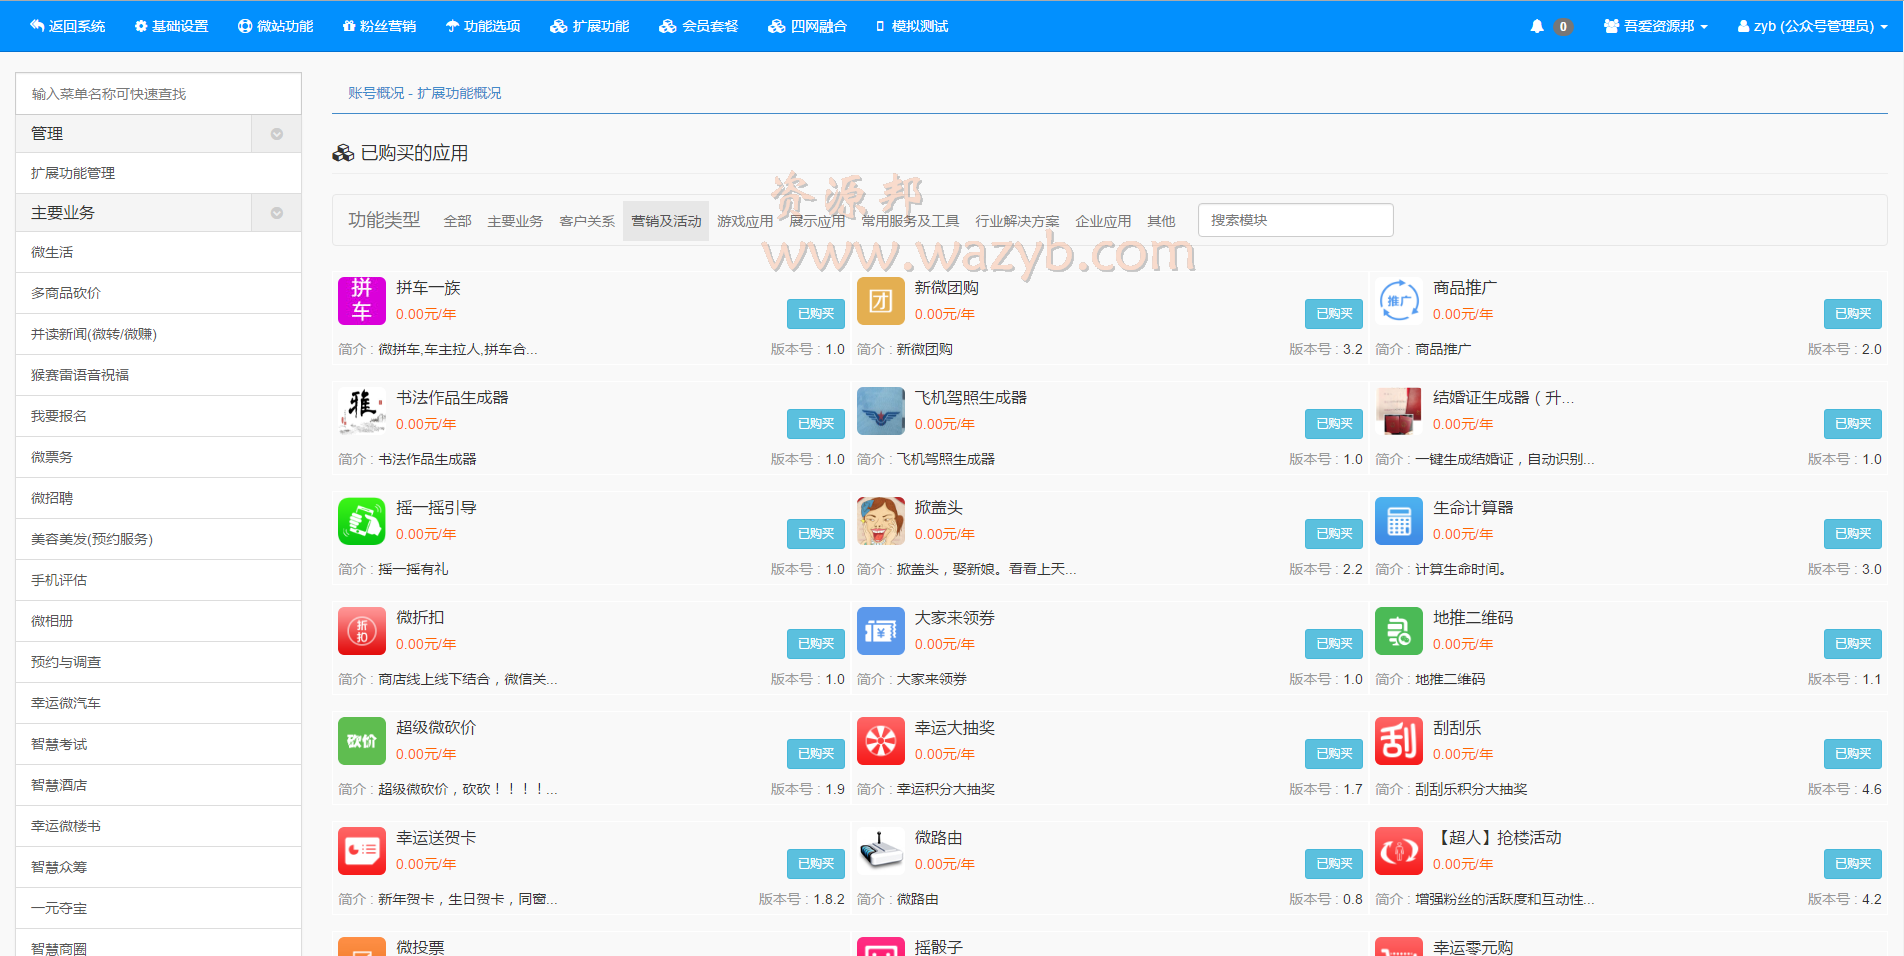1904x956 pixels.
Task: Open 微相册 in sidebar
Action: click(159, 621)
